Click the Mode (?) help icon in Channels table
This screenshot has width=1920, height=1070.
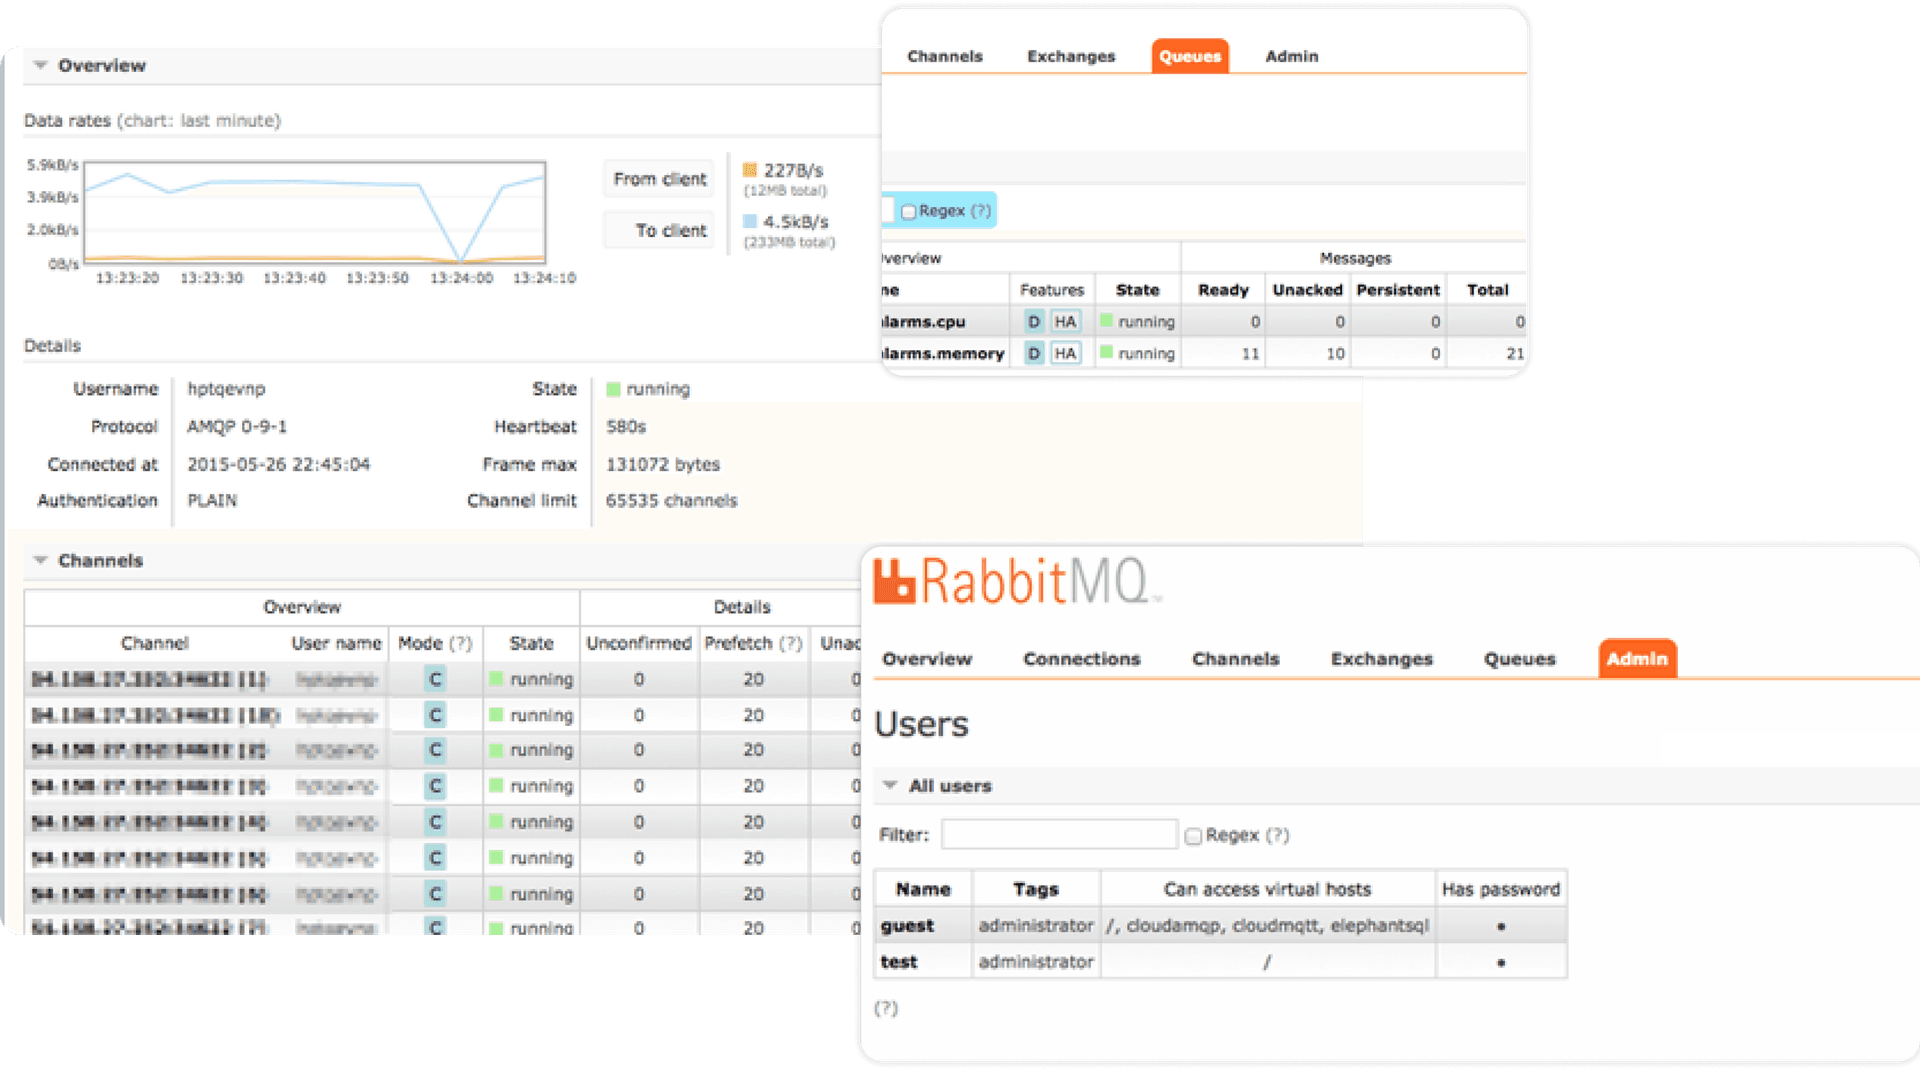(460, 644)
